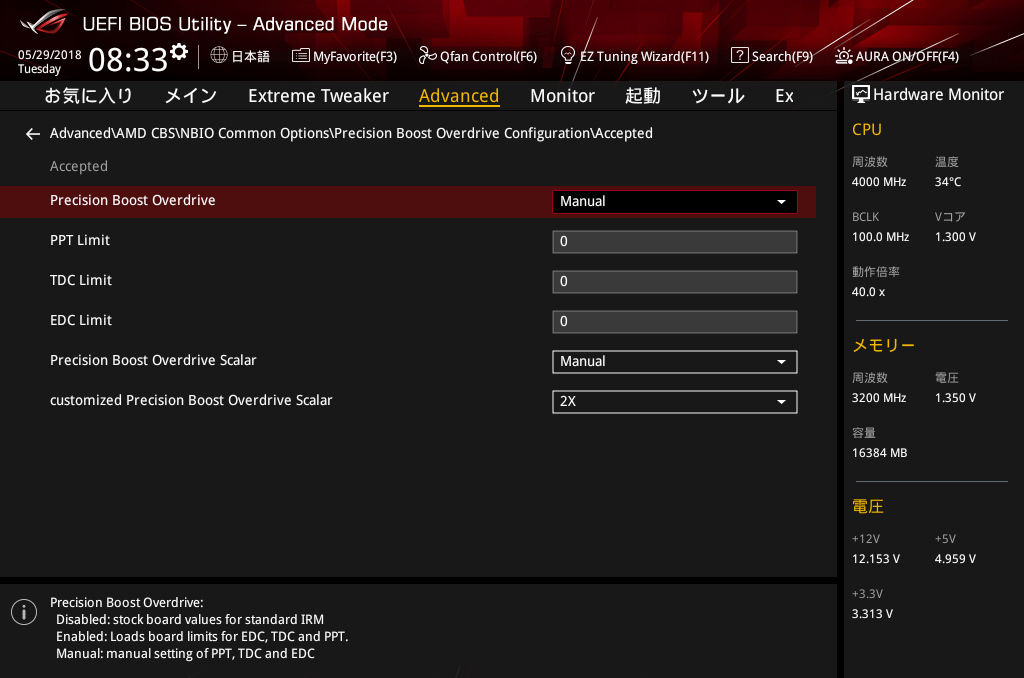Click the memory voltage 1.350 V value
1024x678 pixels.
tap(955, 398)
